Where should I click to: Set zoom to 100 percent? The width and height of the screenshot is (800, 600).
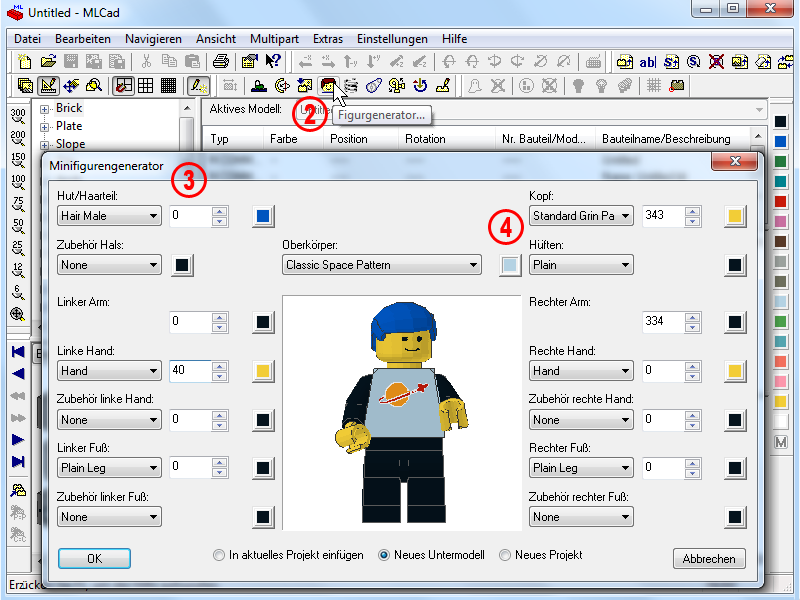[x=18, y=182]
